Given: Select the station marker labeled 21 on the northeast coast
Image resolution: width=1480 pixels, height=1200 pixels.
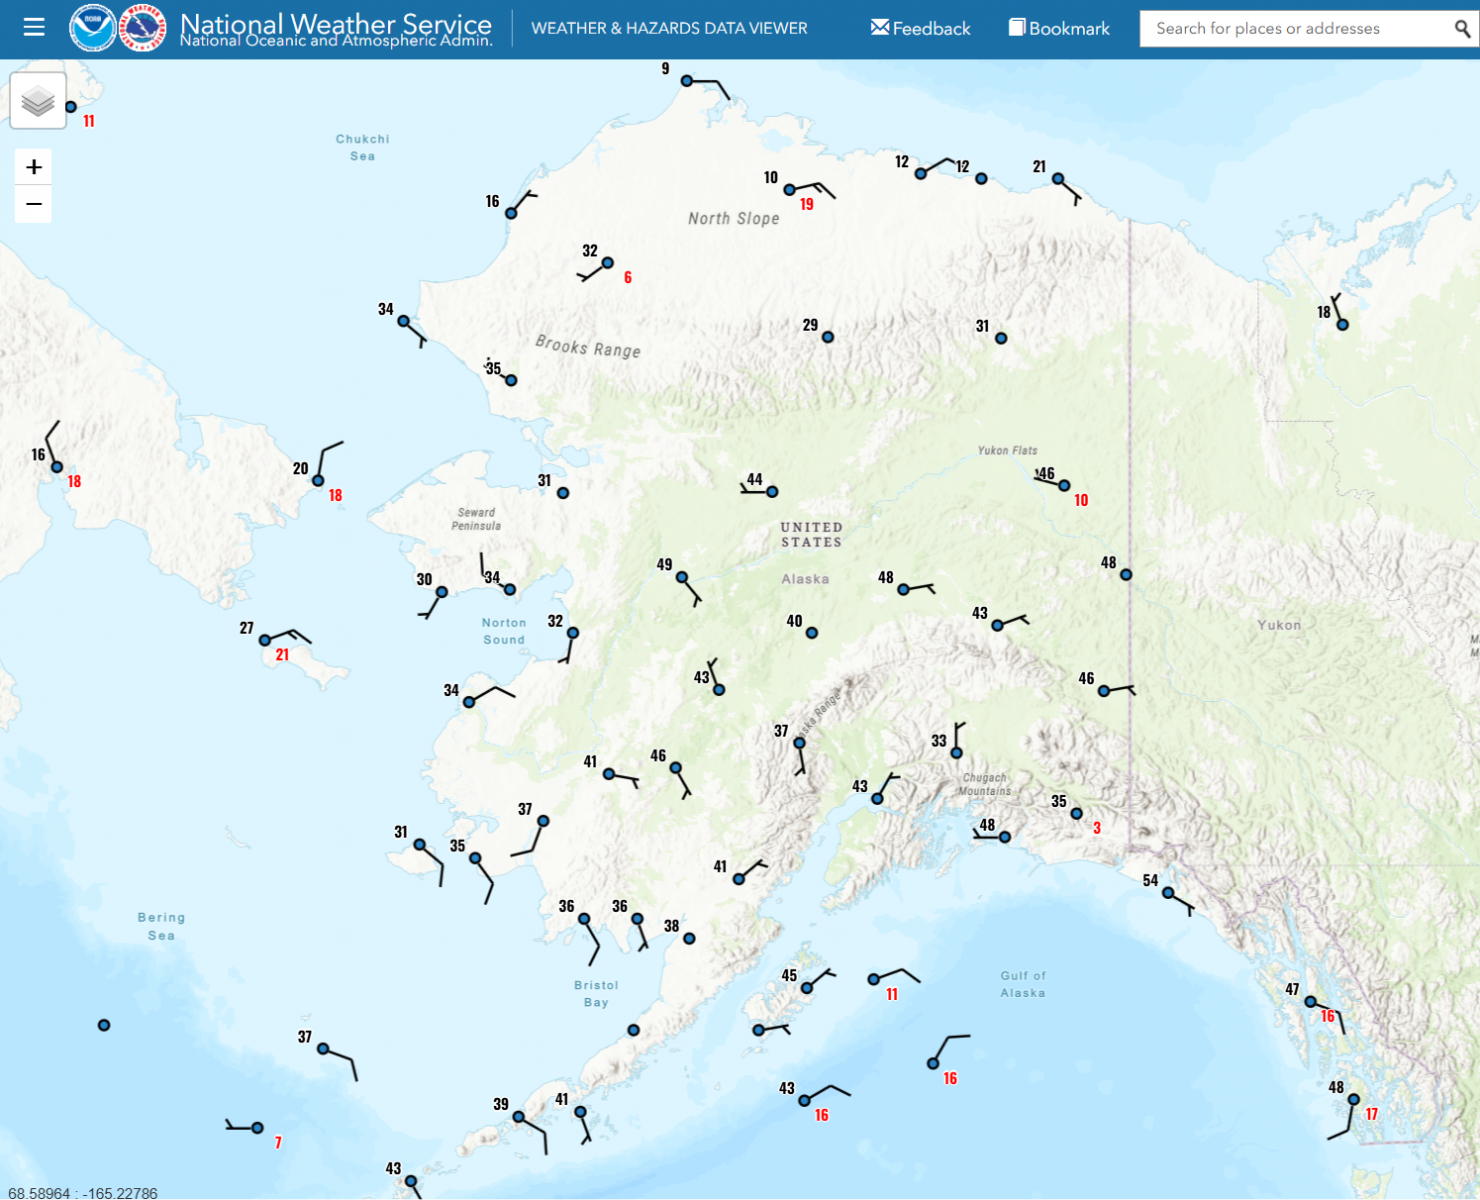Looking at the screenshot, I should tap(1058, 179).
